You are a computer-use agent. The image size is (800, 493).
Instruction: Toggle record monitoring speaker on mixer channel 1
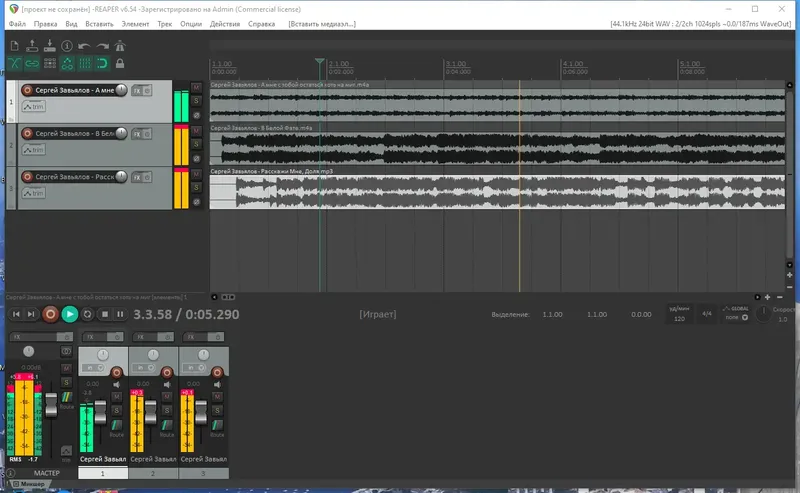[x=117, y=384]
